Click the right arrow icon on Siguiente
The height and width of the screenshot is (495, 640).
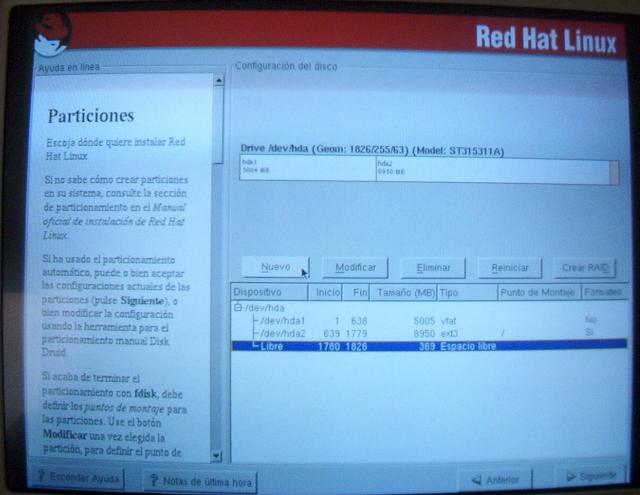point(571,476)
